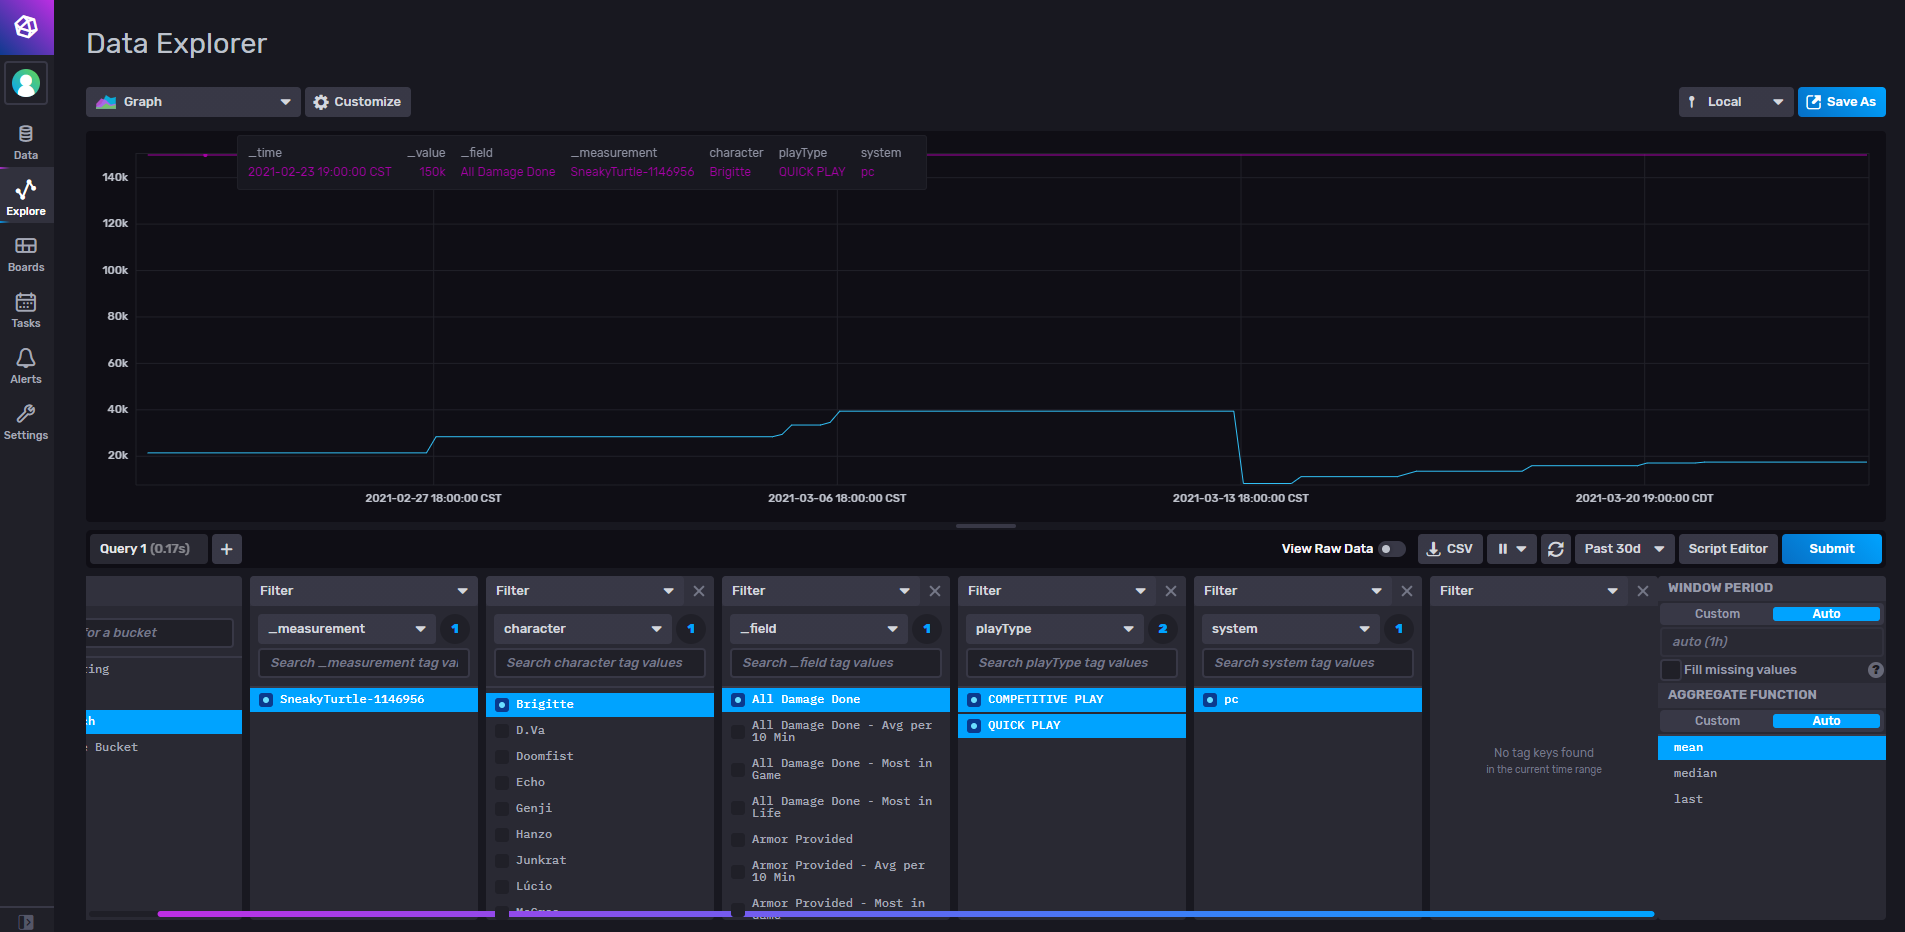This screenshot has width=1905, height=932.
Task: Expand the Past 30d time range dropdown
Action: pos(1624,549)
